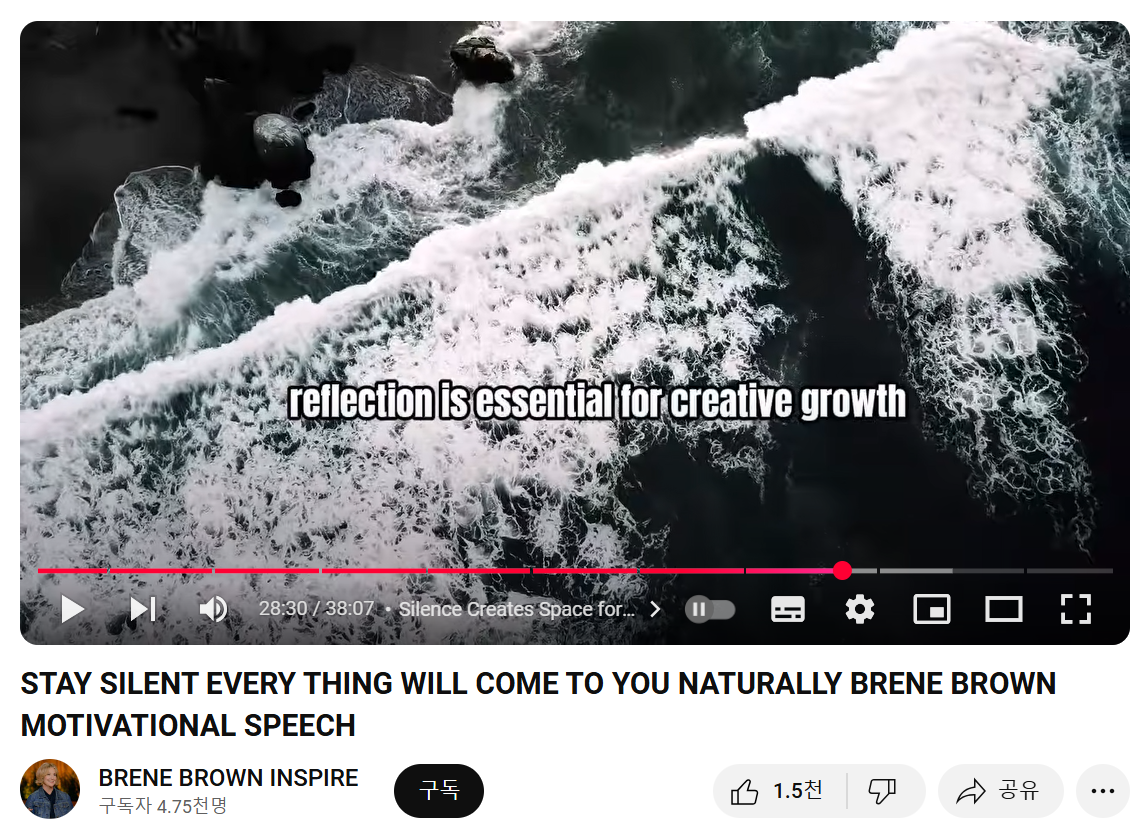The image size is (1142, 833).
Task: Click the 공유 share button
Action: (1000, 791)
